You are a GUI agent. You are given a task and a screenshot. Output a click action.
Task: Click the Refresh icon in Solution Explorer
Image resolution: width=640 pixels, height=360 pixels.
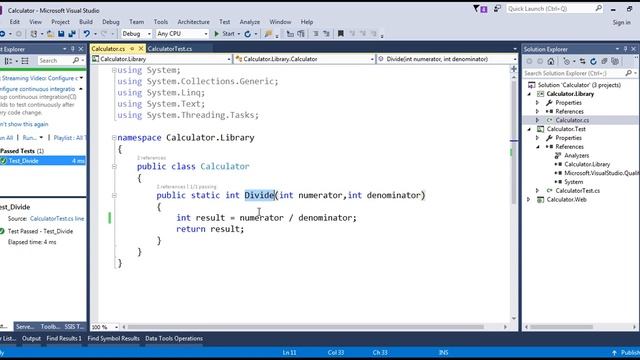(x=593, y=62)
